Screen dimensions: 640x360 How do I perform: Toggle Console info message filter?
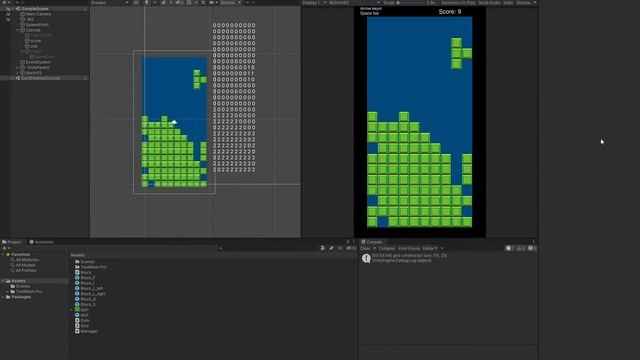click(509, 248)
